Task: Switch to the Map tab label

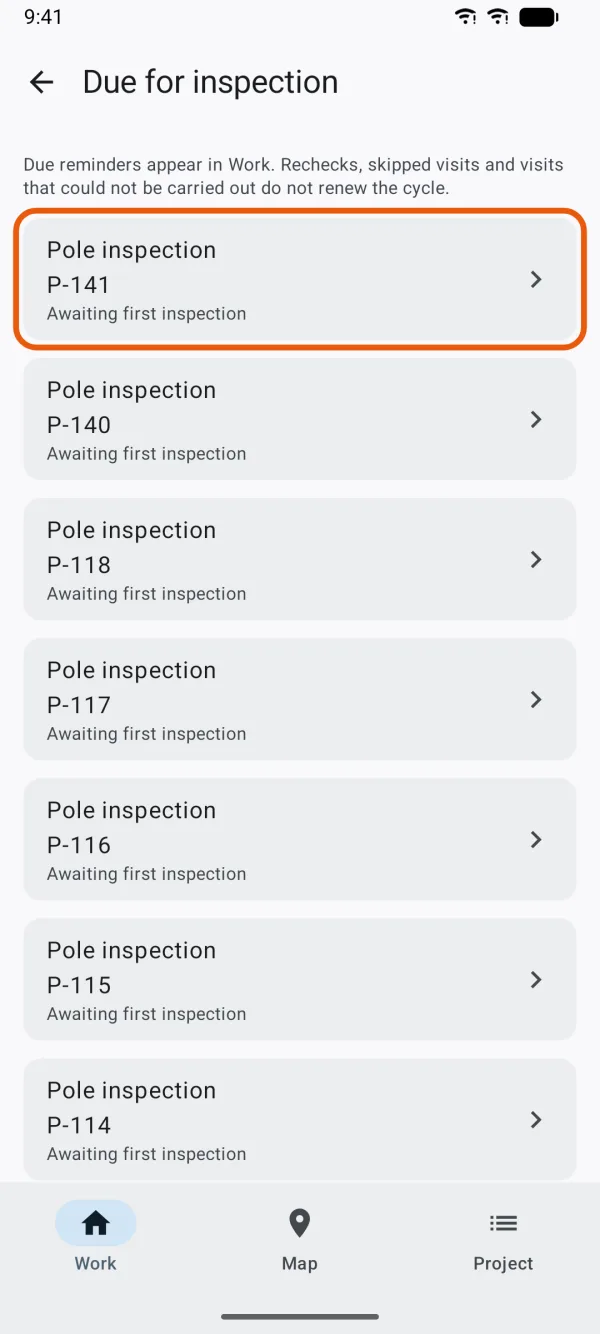Action: point(299,1263)
